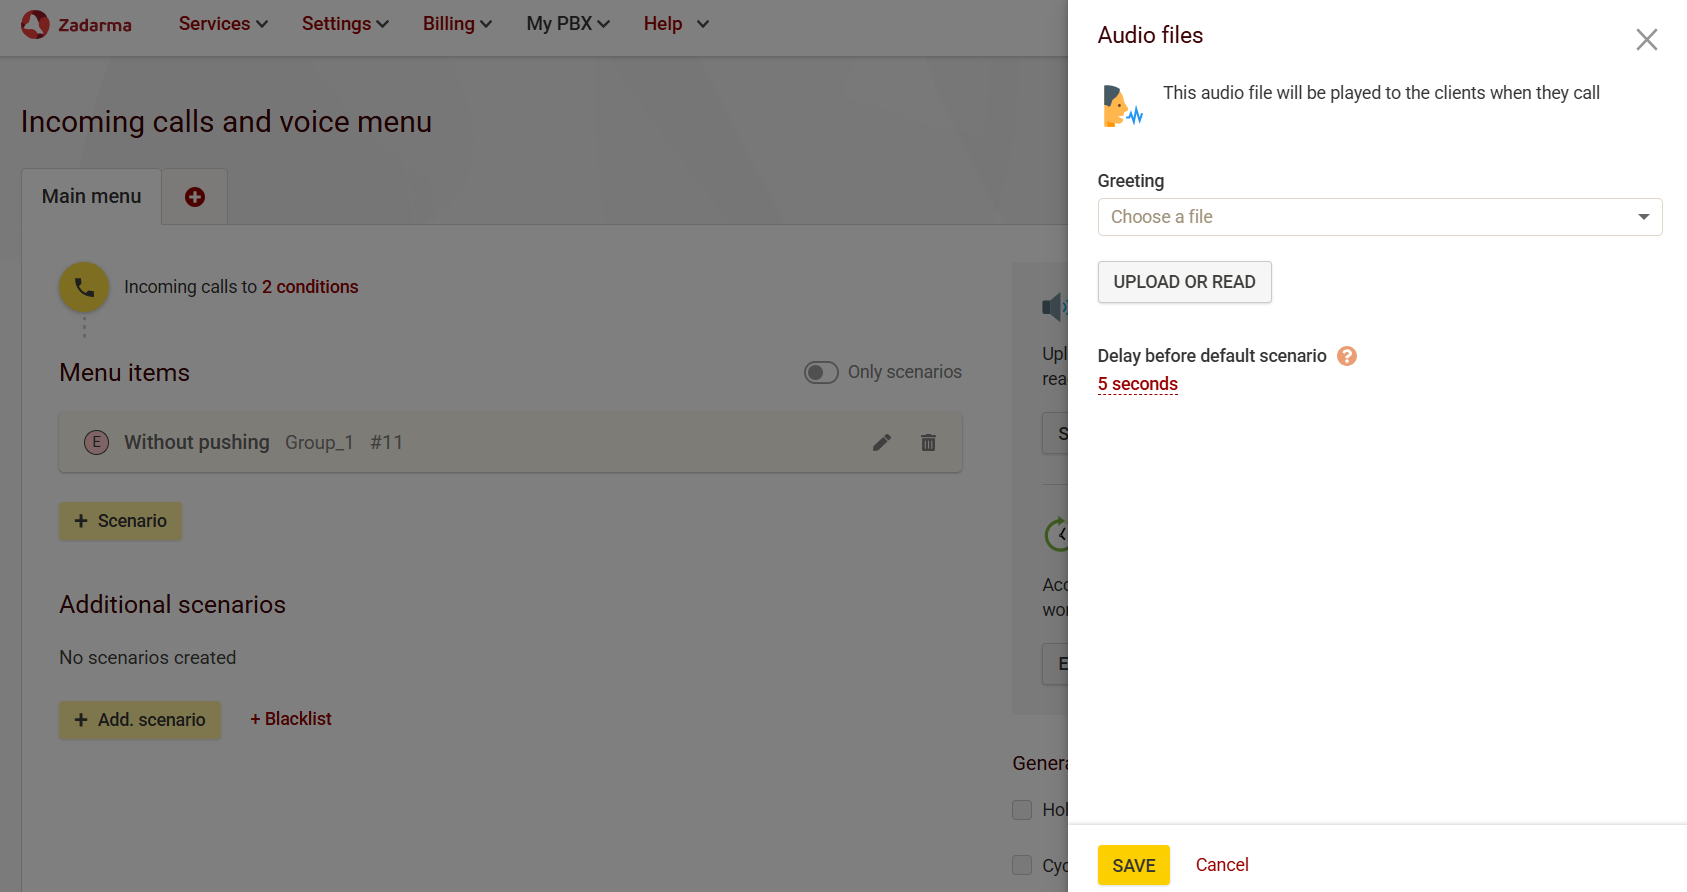This screenshot has height=892, width=1687.
Task: Click the #11 extension label
Action: 386,442
